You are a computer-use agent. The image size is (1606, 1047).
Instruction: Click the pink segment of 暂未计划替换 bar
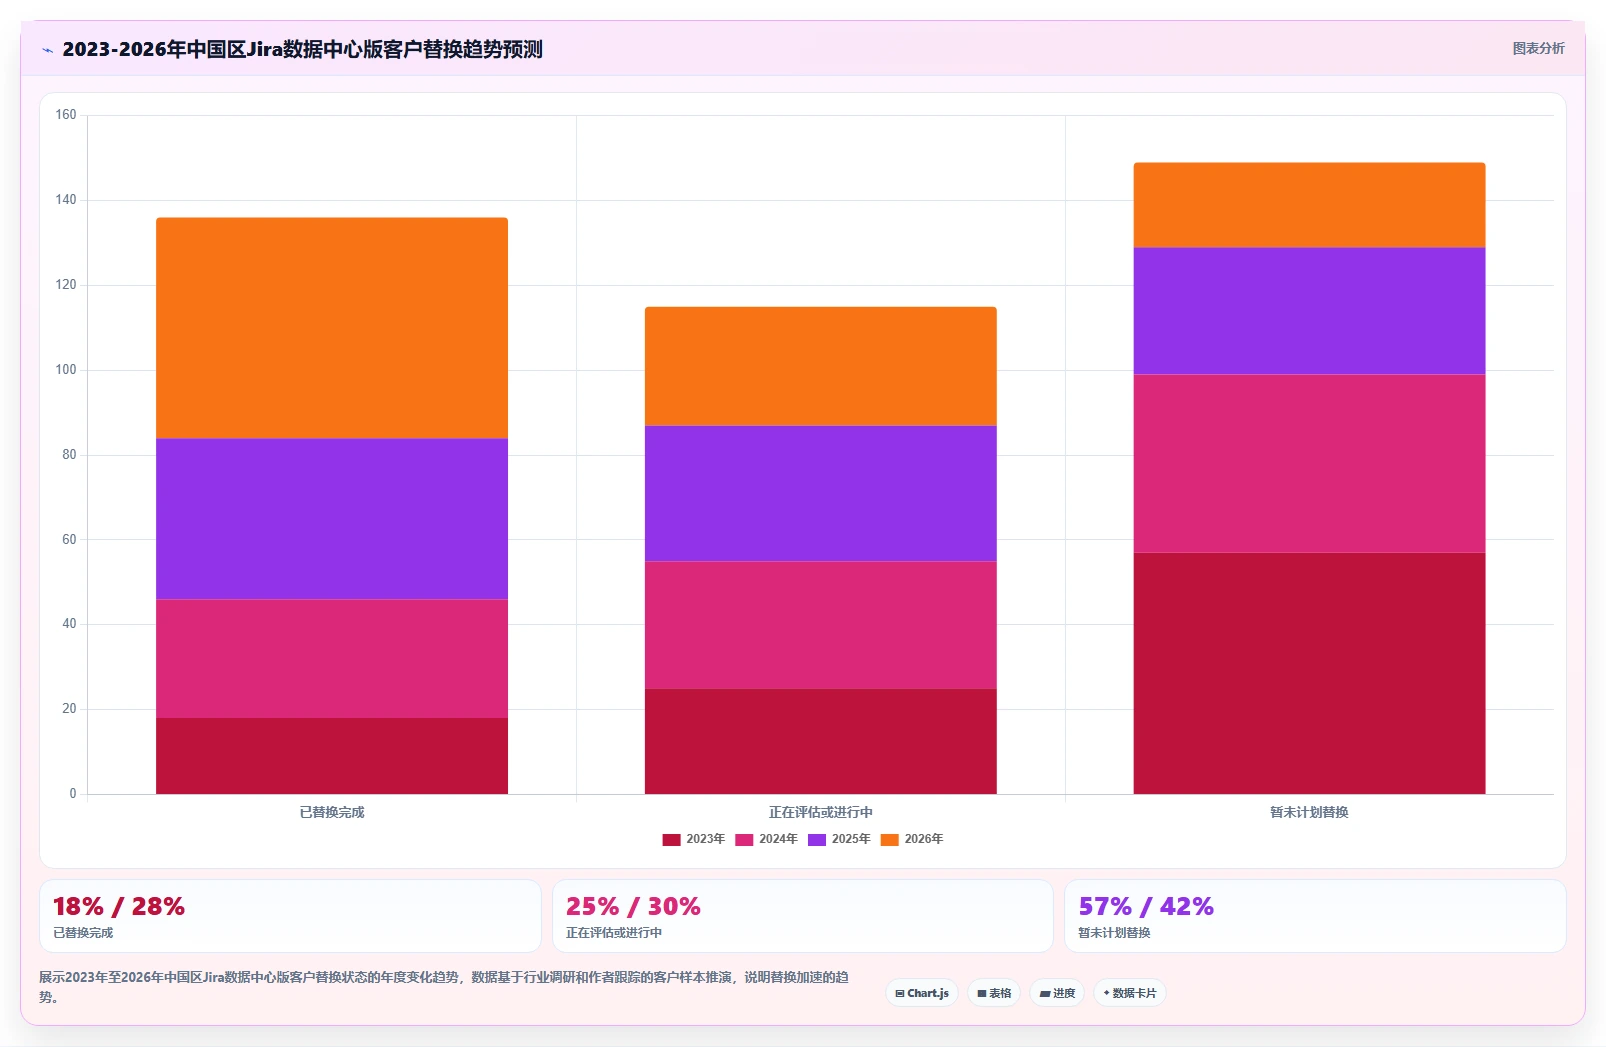pos(1310,464)
